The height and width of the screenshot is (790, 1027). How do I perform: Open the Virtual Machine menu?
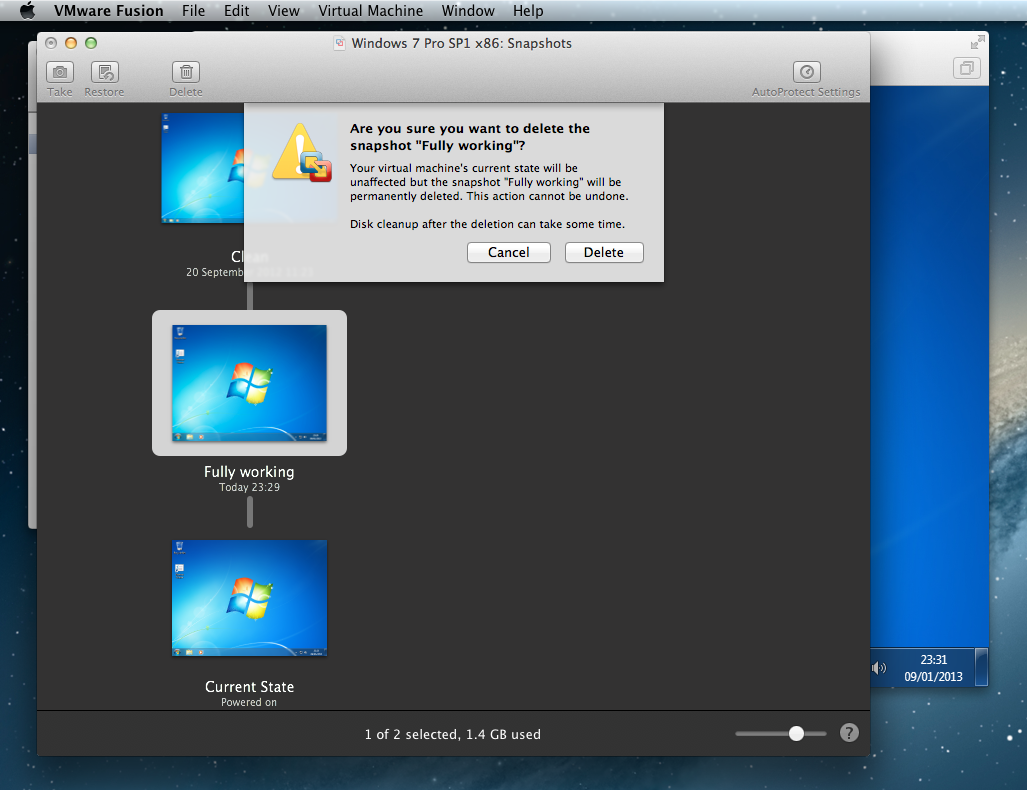click(370, 11)
